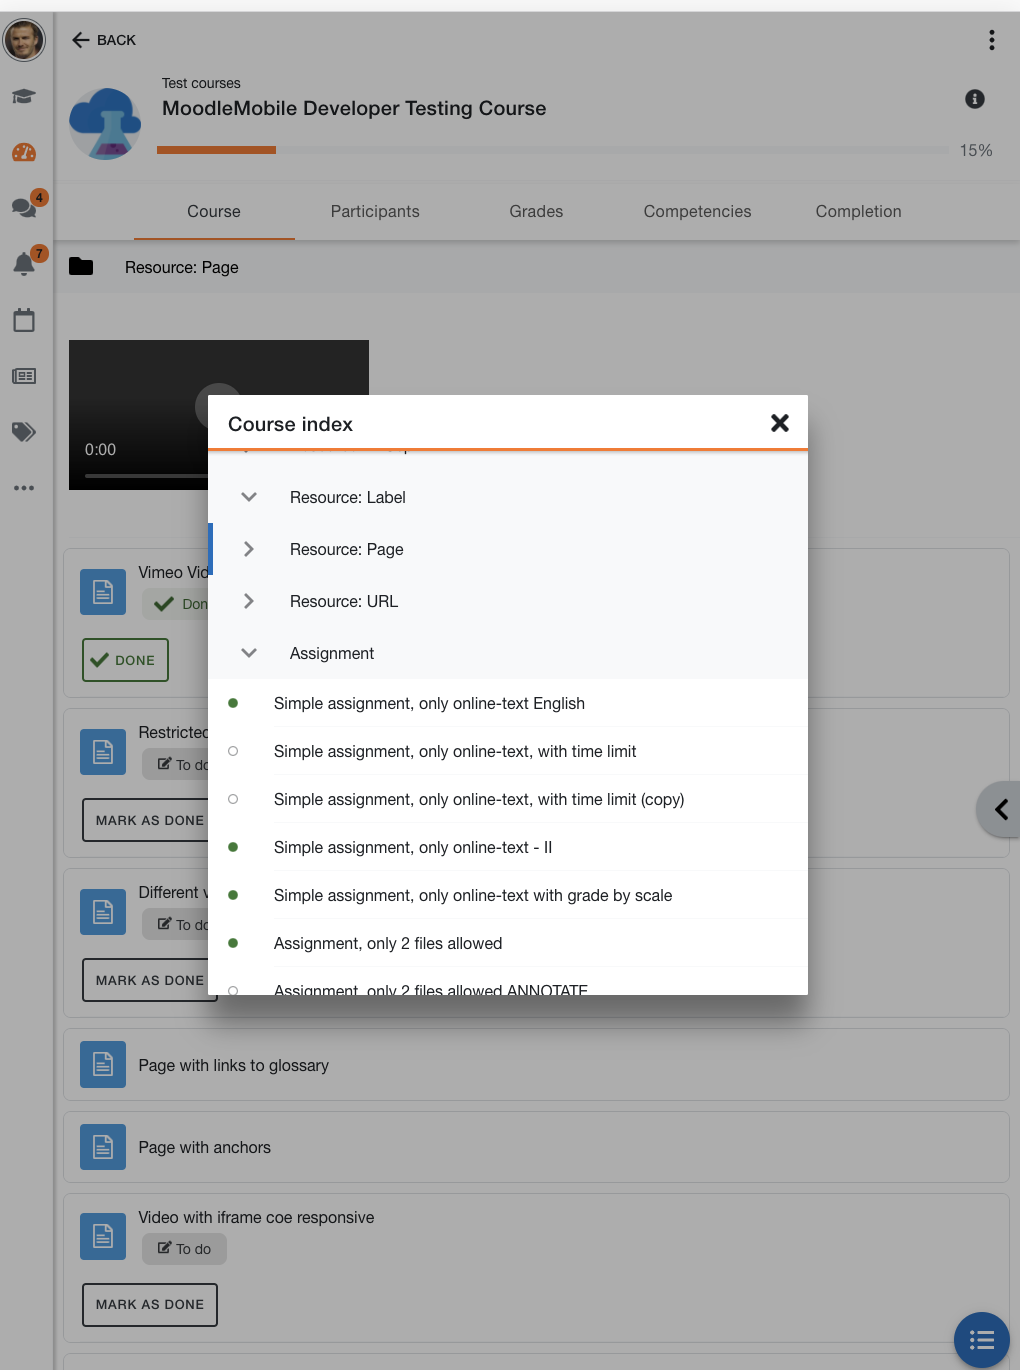The height and width of the screenshot is (1370, 1020).
Task: Expand Resource: Page section chevron
Action: 249,549
